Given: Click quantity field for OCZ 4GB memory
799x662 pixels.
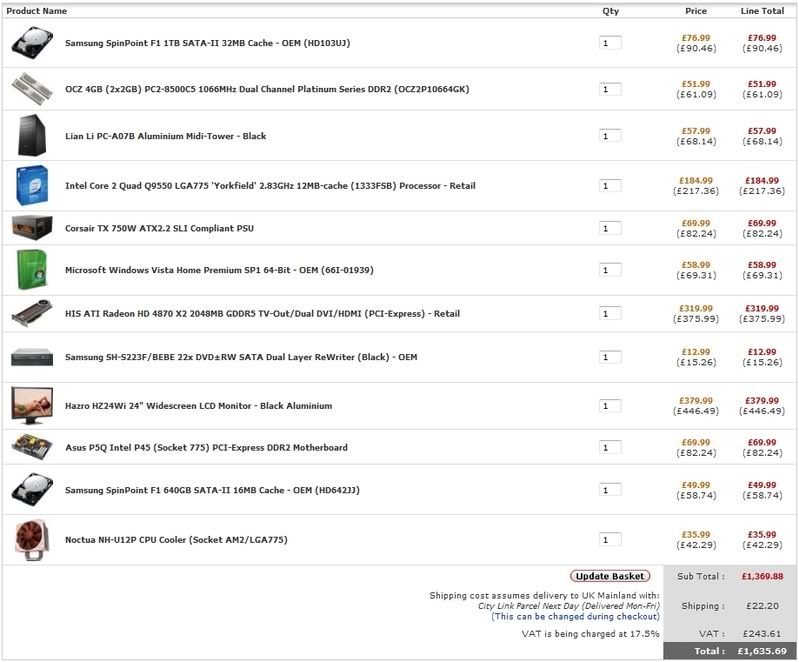Looking at the screenshot, I should point(610,89).
